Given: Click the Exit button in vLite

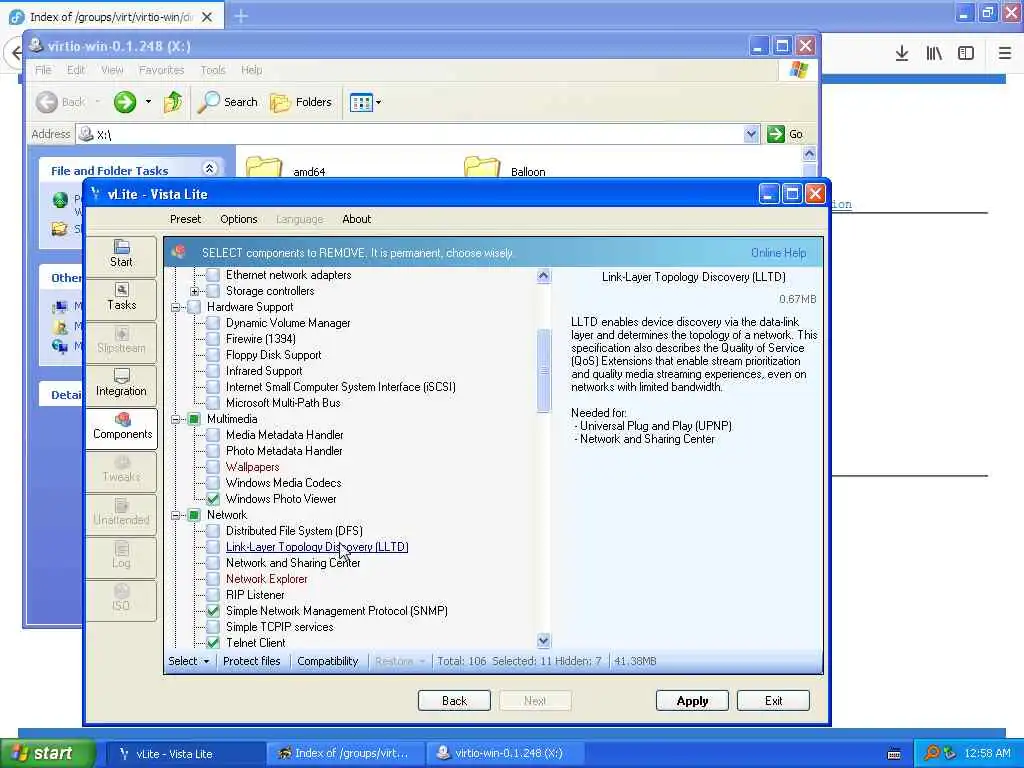Looking at the screenshot, I should [x=773, y=701].
